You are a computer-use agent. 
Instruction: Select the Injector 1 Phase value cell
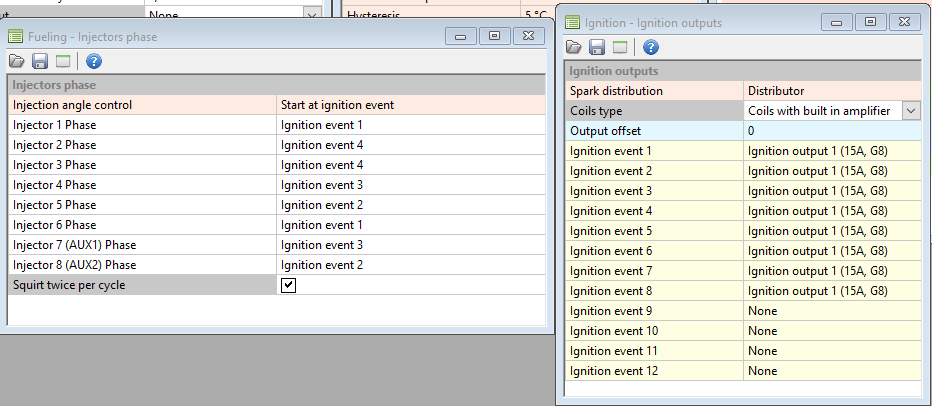412,125
